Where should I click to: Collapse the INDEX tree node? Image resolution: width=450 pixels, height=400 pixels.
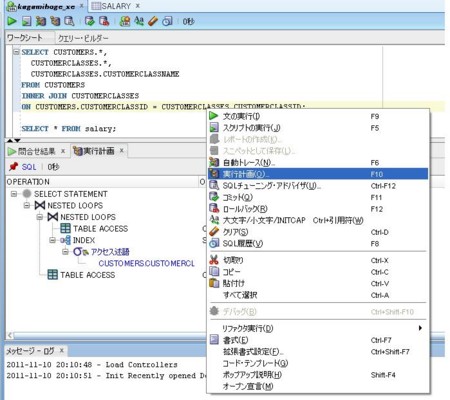pos(52,240)
